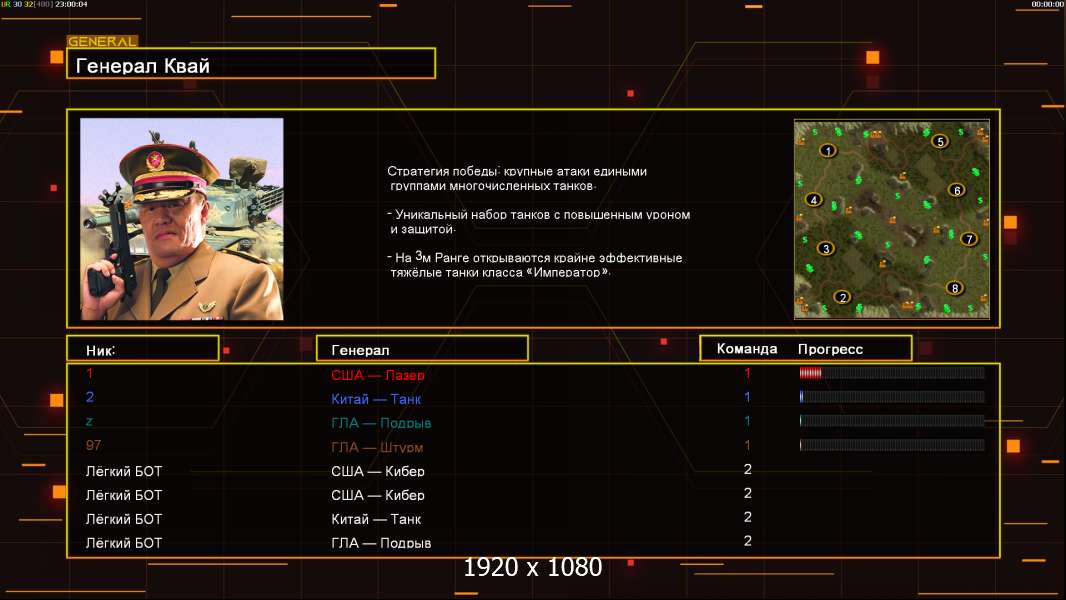The width and height of the screenshot is (1066, 600).
Task: Pick start position 6 on the map preview
Action: coord(956,190)
